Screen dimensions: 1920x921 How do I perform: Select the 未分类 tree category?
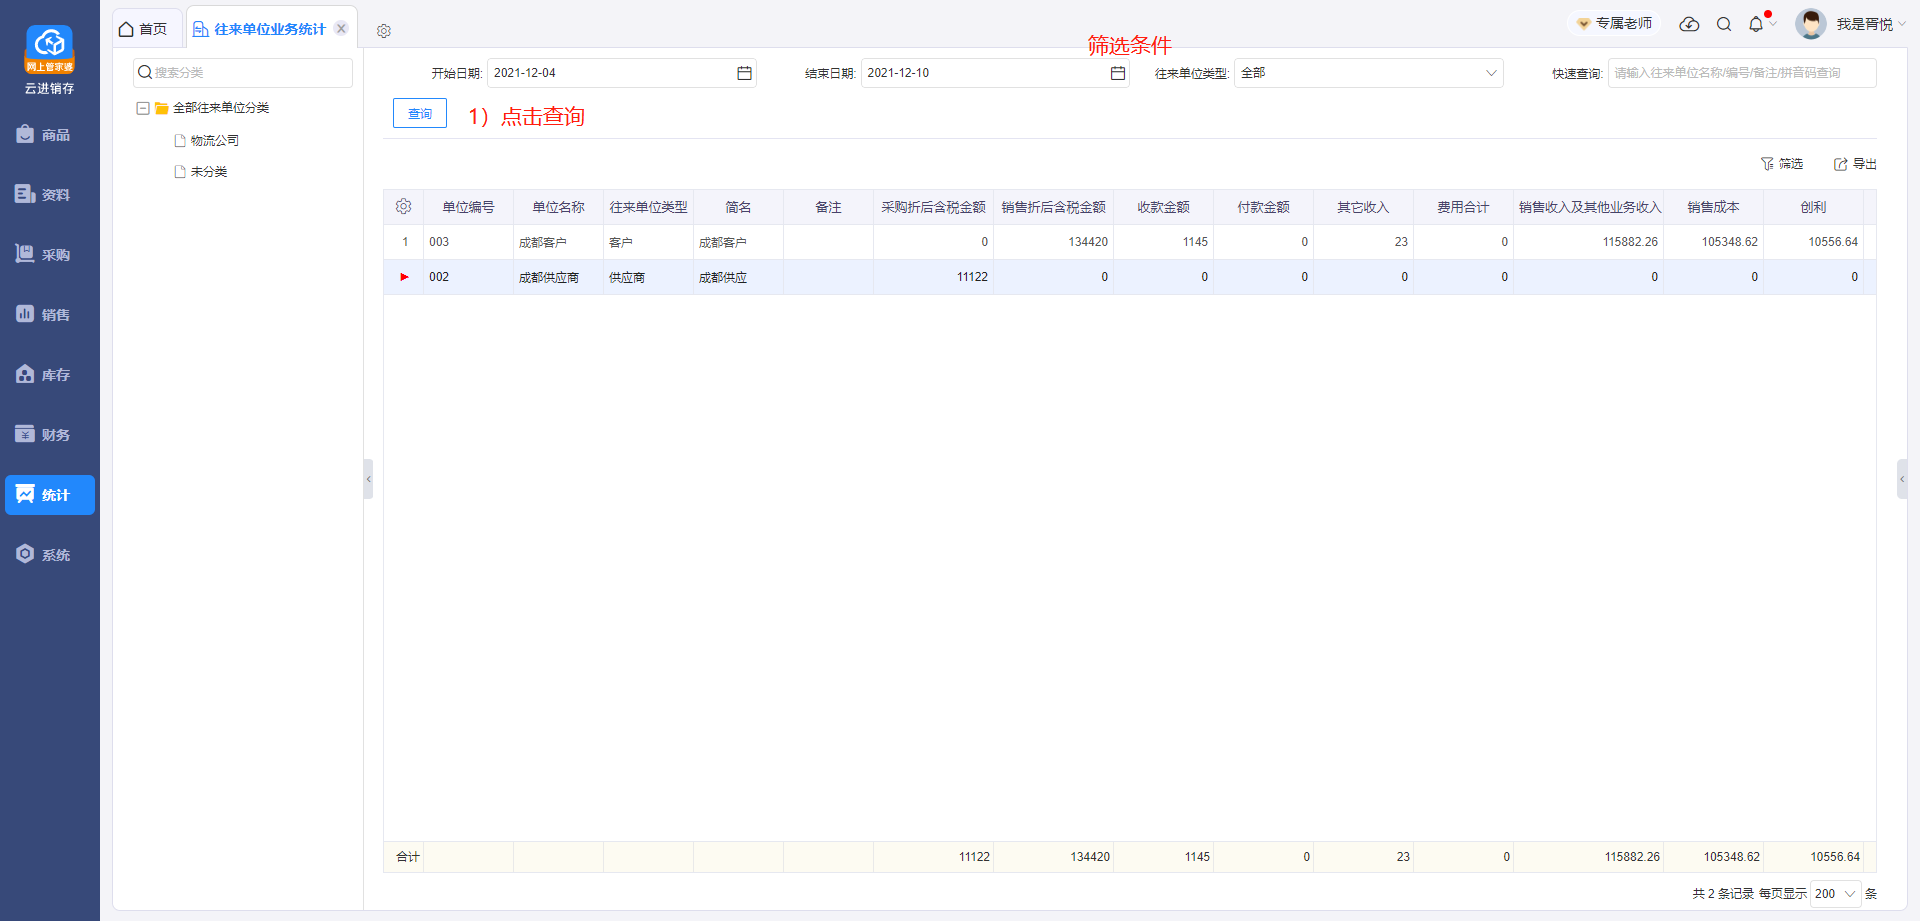click(209, 172)
